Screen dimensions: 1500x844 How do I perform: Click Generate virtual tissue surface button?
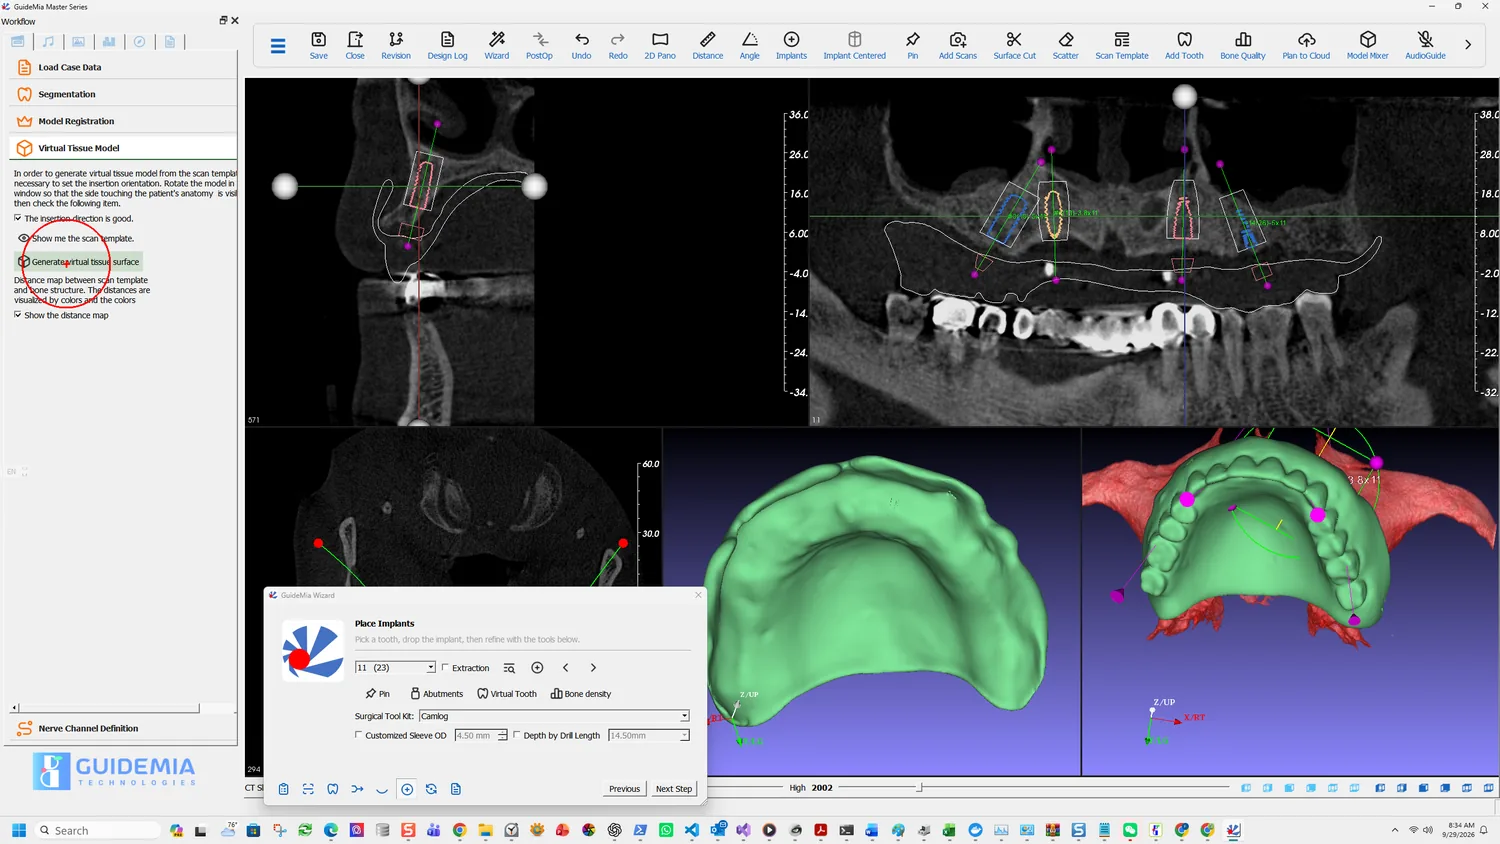tap(79, 262)
